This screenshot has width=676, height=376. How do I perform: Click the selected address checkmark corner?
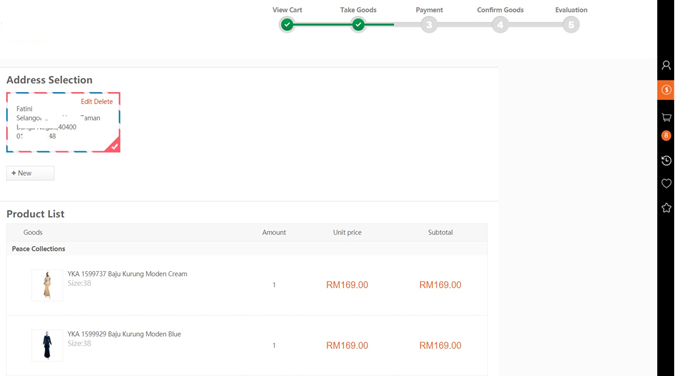[x=113, y=146]
